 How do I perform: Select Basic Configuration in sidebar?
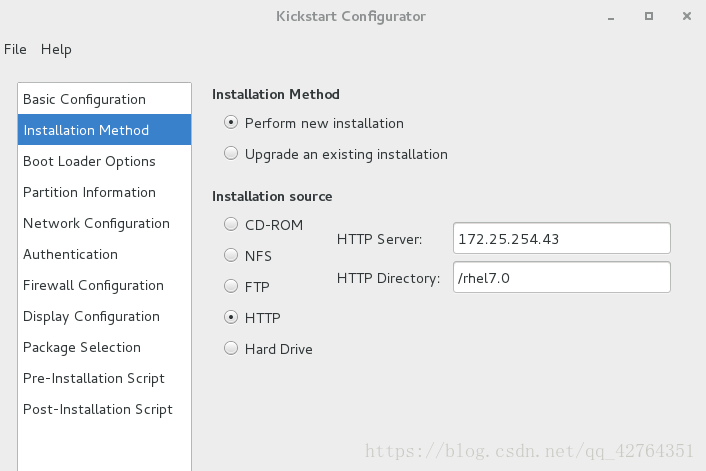click(x=104, y=99)
